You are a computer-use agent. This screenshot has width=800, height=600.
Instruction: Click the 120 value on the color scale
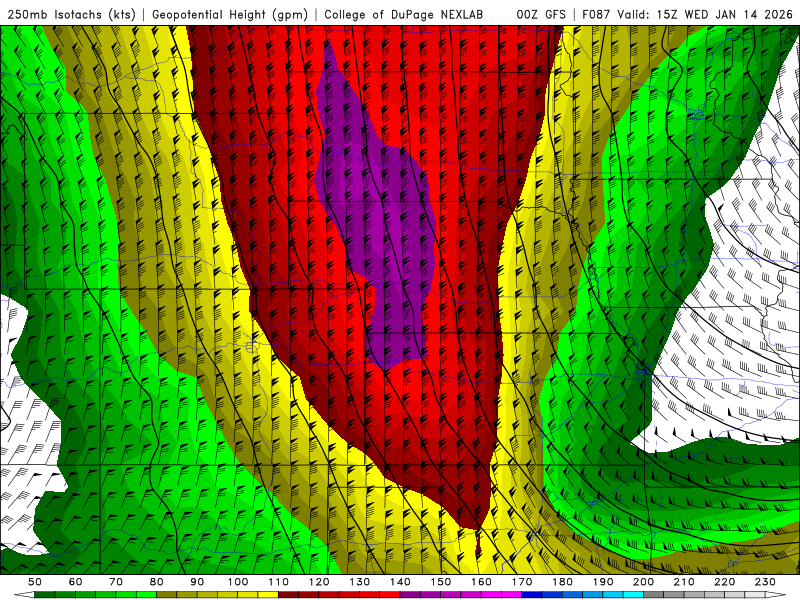319,582
